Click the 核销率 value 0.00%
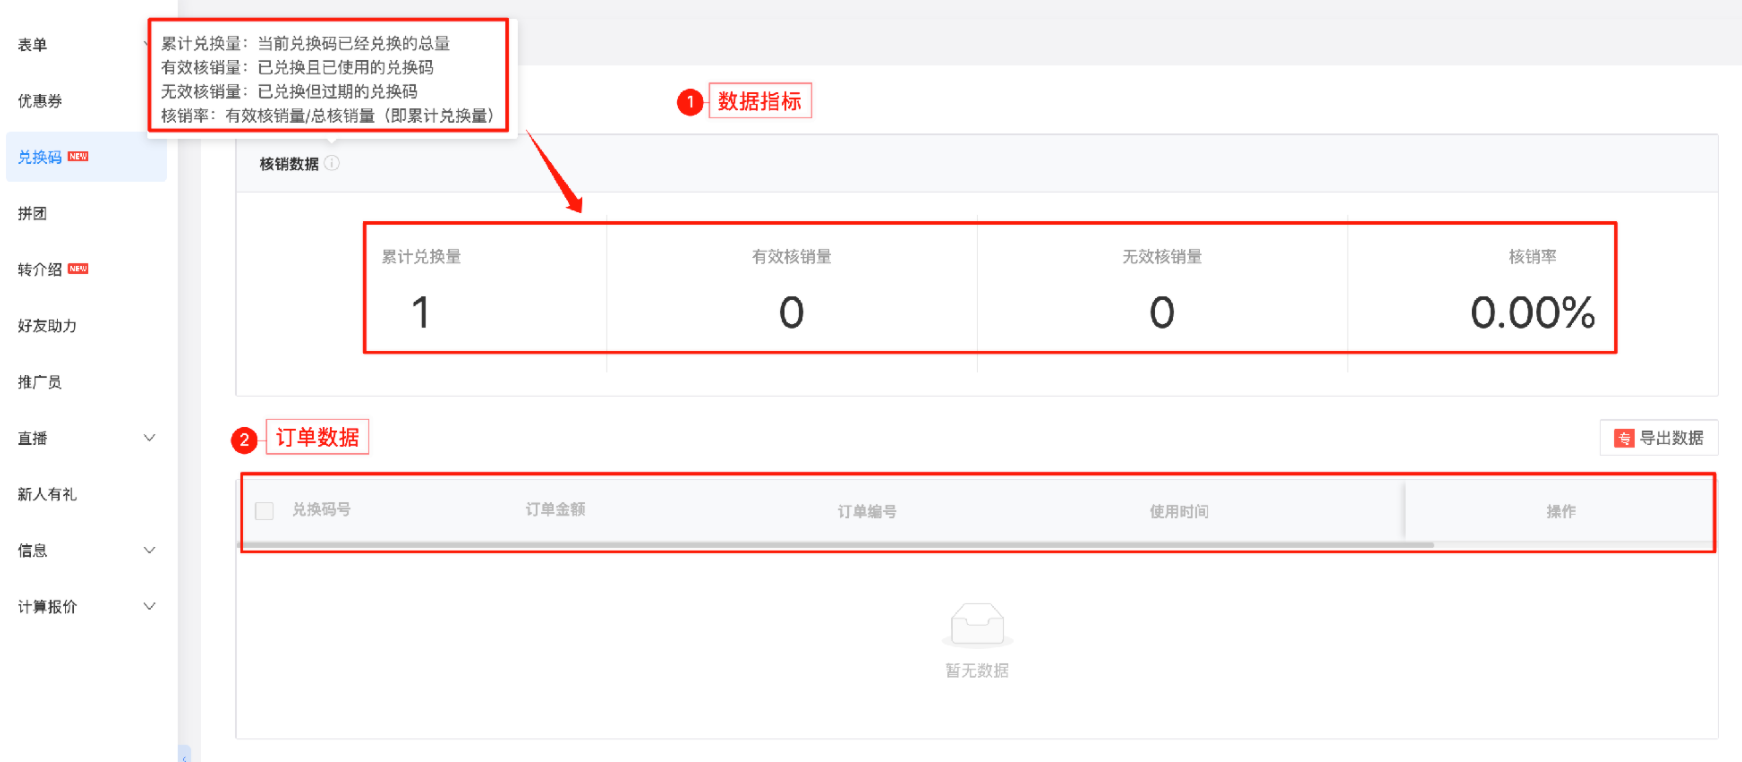Viewport: 1742px width, 762px height. point(1532,312)
